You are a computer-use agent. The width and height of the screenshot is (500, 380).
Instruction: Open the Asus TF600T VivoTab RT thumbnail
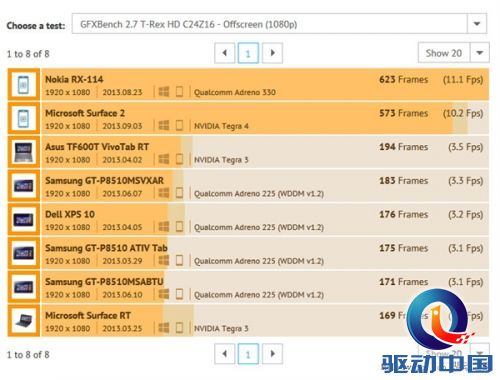click(23, 152)
